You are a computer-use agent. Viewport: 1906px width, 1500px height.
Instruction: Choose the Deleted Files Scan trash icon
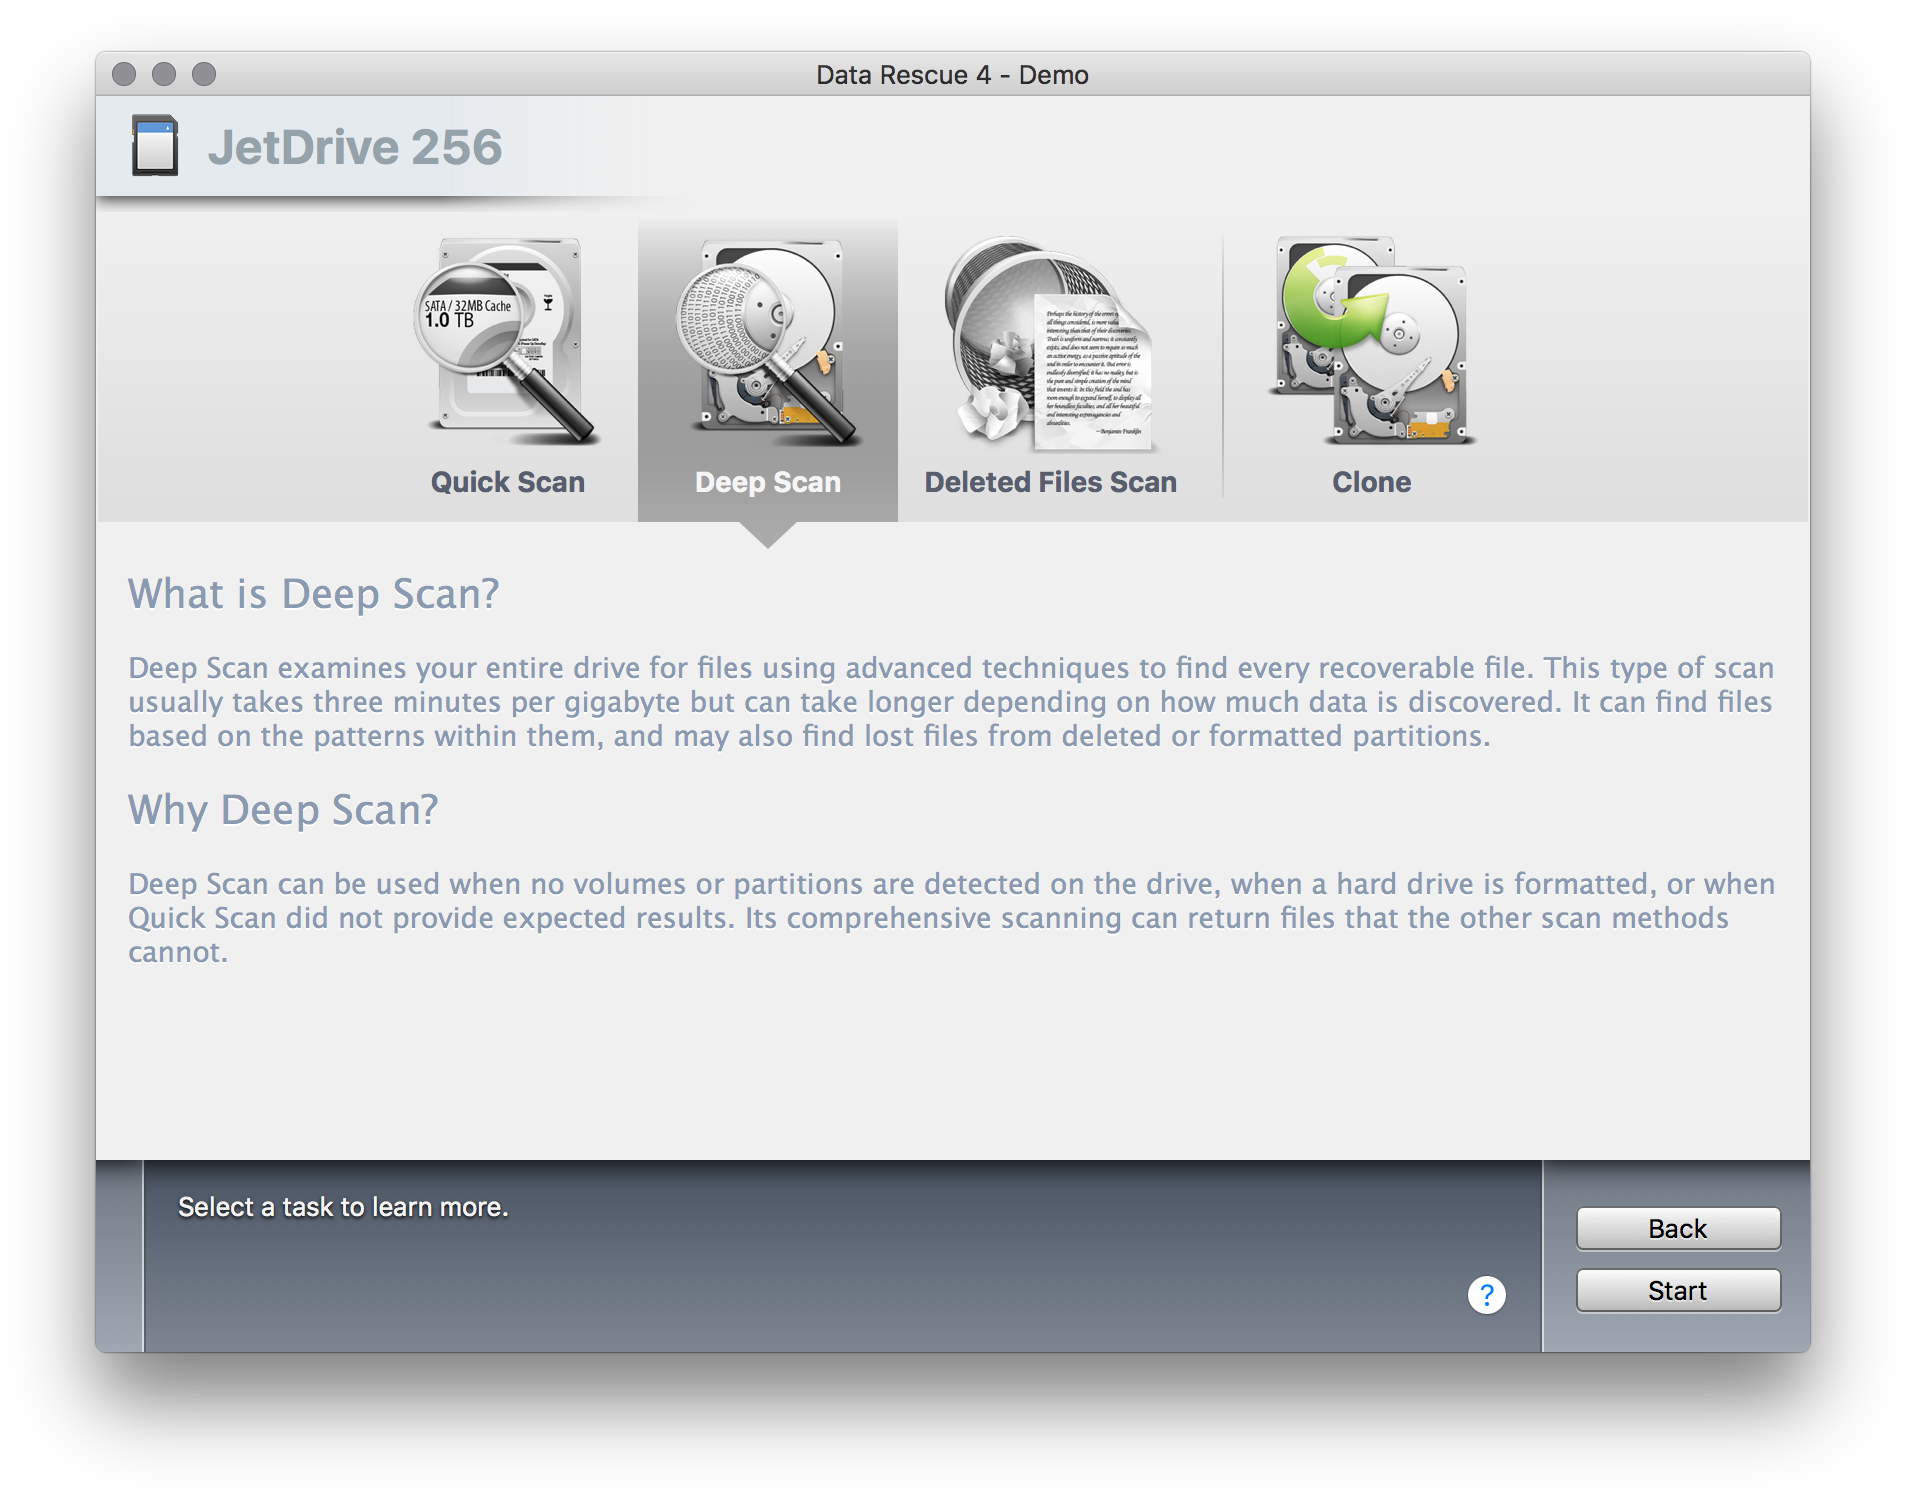(x=1048, y=343)
